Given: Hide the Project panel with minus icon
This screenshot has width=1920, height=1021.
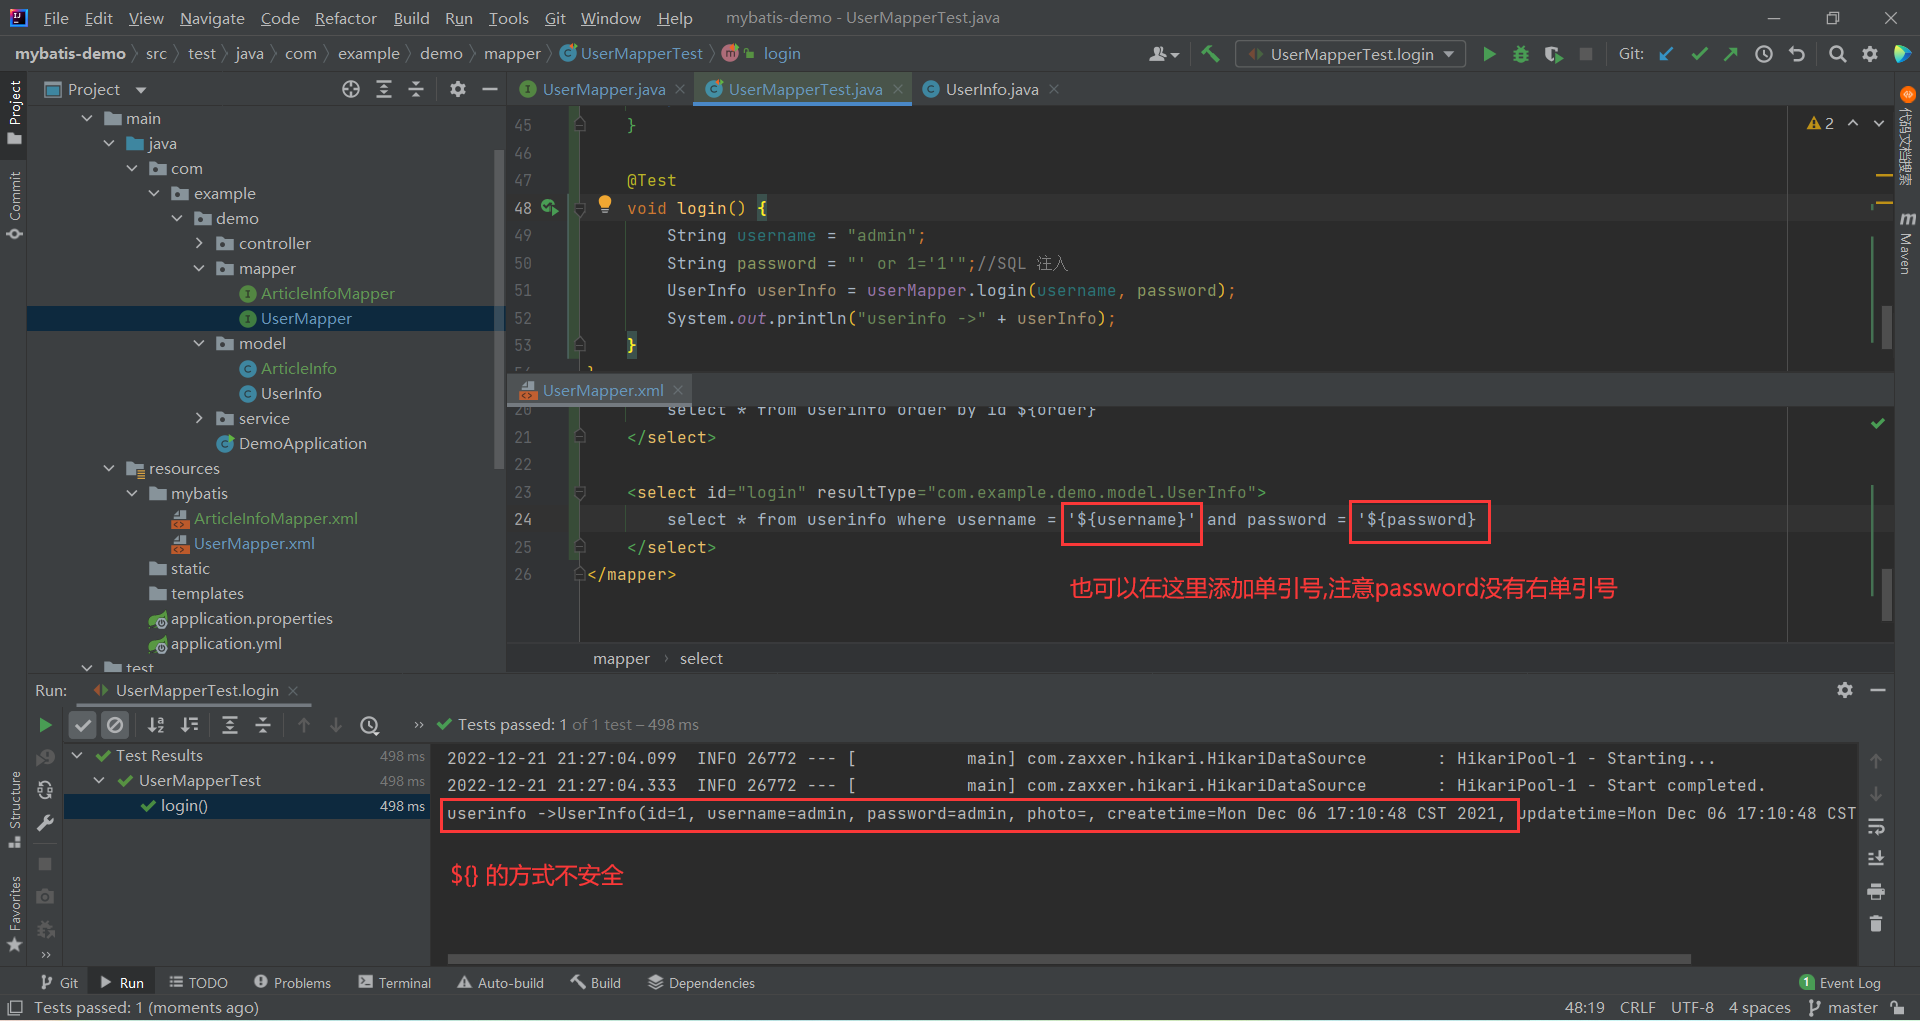Looking at the screenshot, I should point(490,90).
